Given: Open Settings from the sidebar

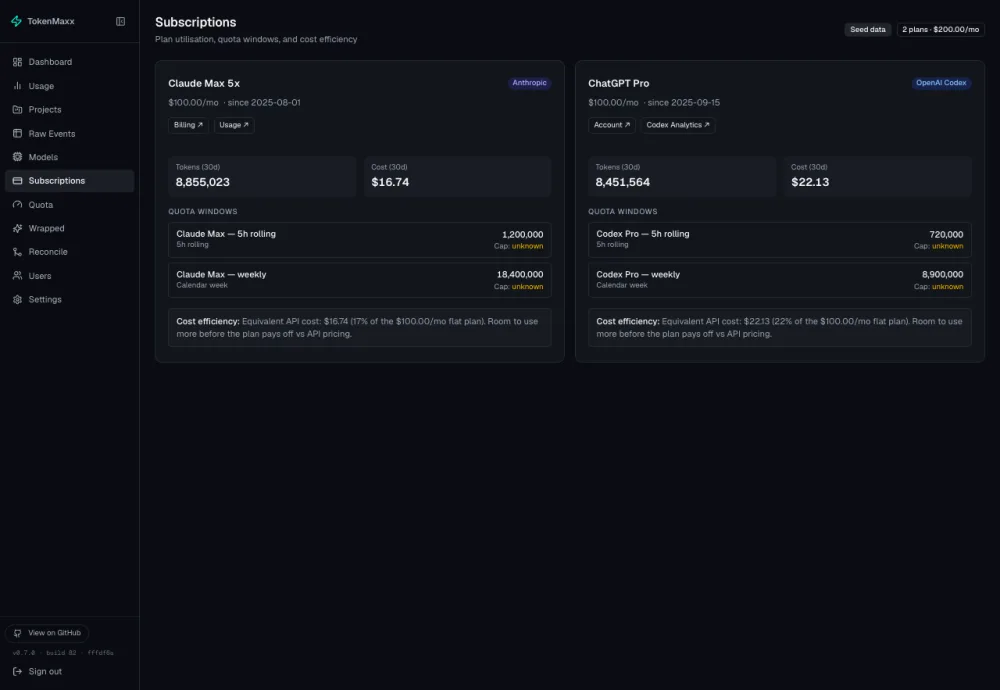Looking at the screenshot, I should click(70, 299).
